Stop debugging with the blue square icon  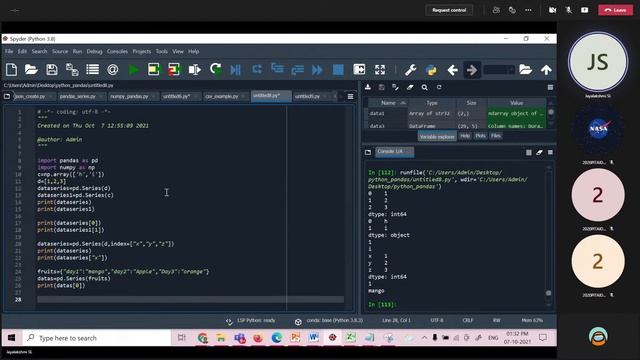338,70
